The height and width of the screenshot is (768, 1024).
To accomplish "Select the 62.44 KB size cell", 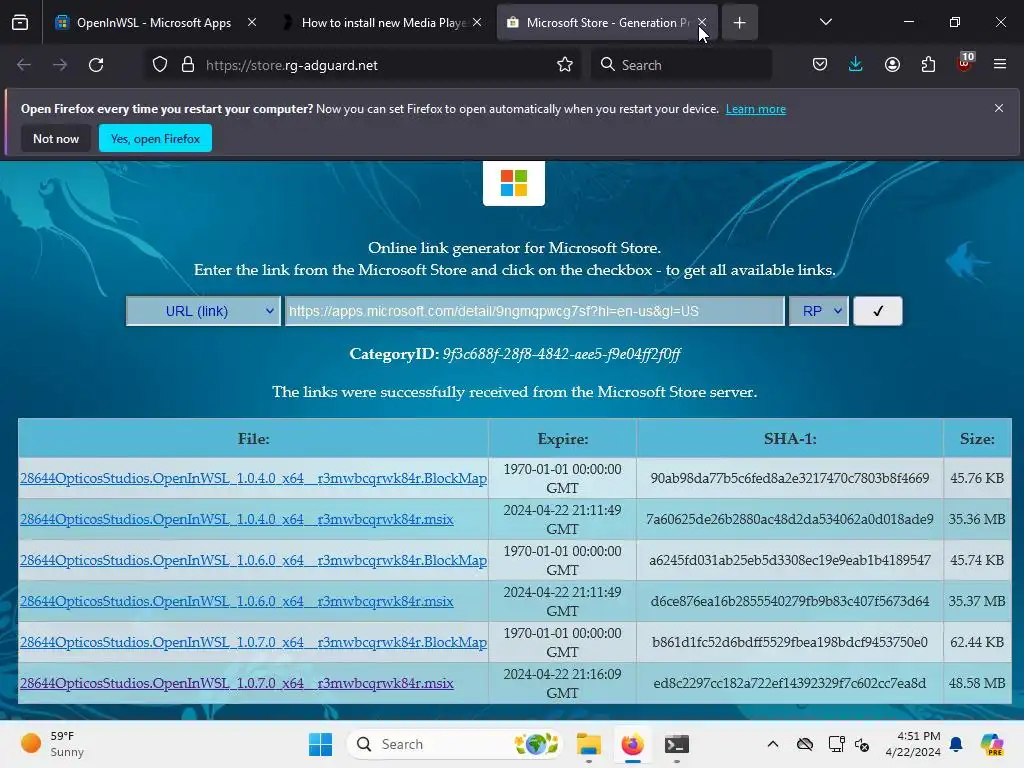I will 977,642.
